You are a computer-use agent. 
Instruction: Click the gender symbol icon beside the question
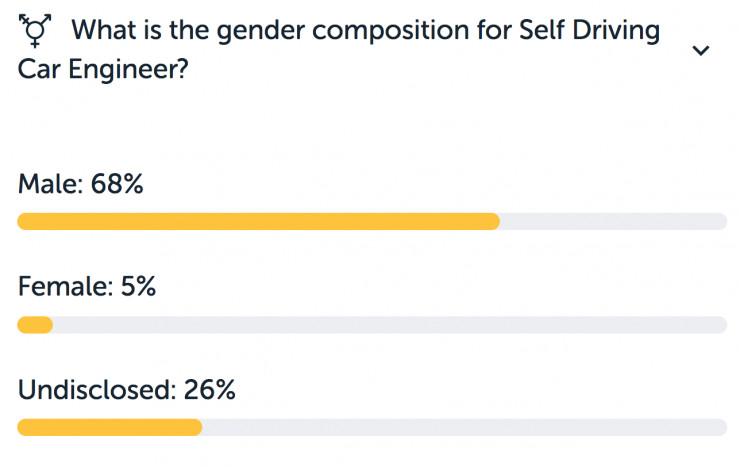35,31
